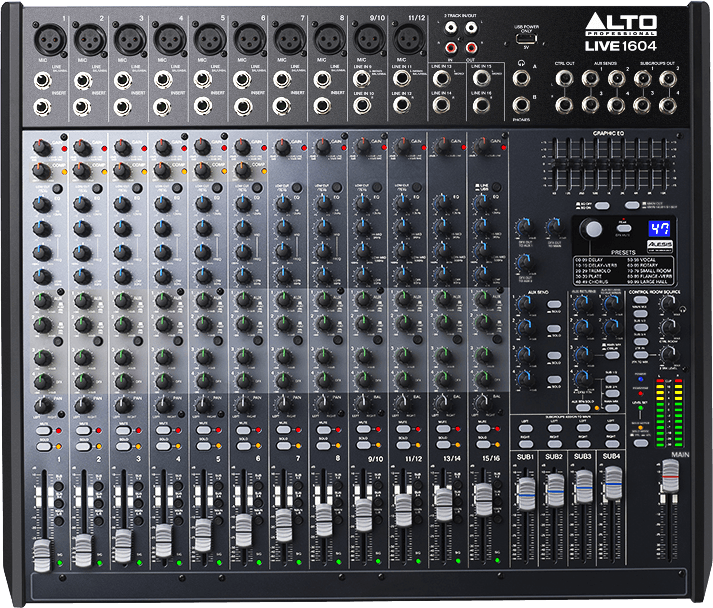Click the Subgroups Out 4 jack

click(x=668, y=105)
